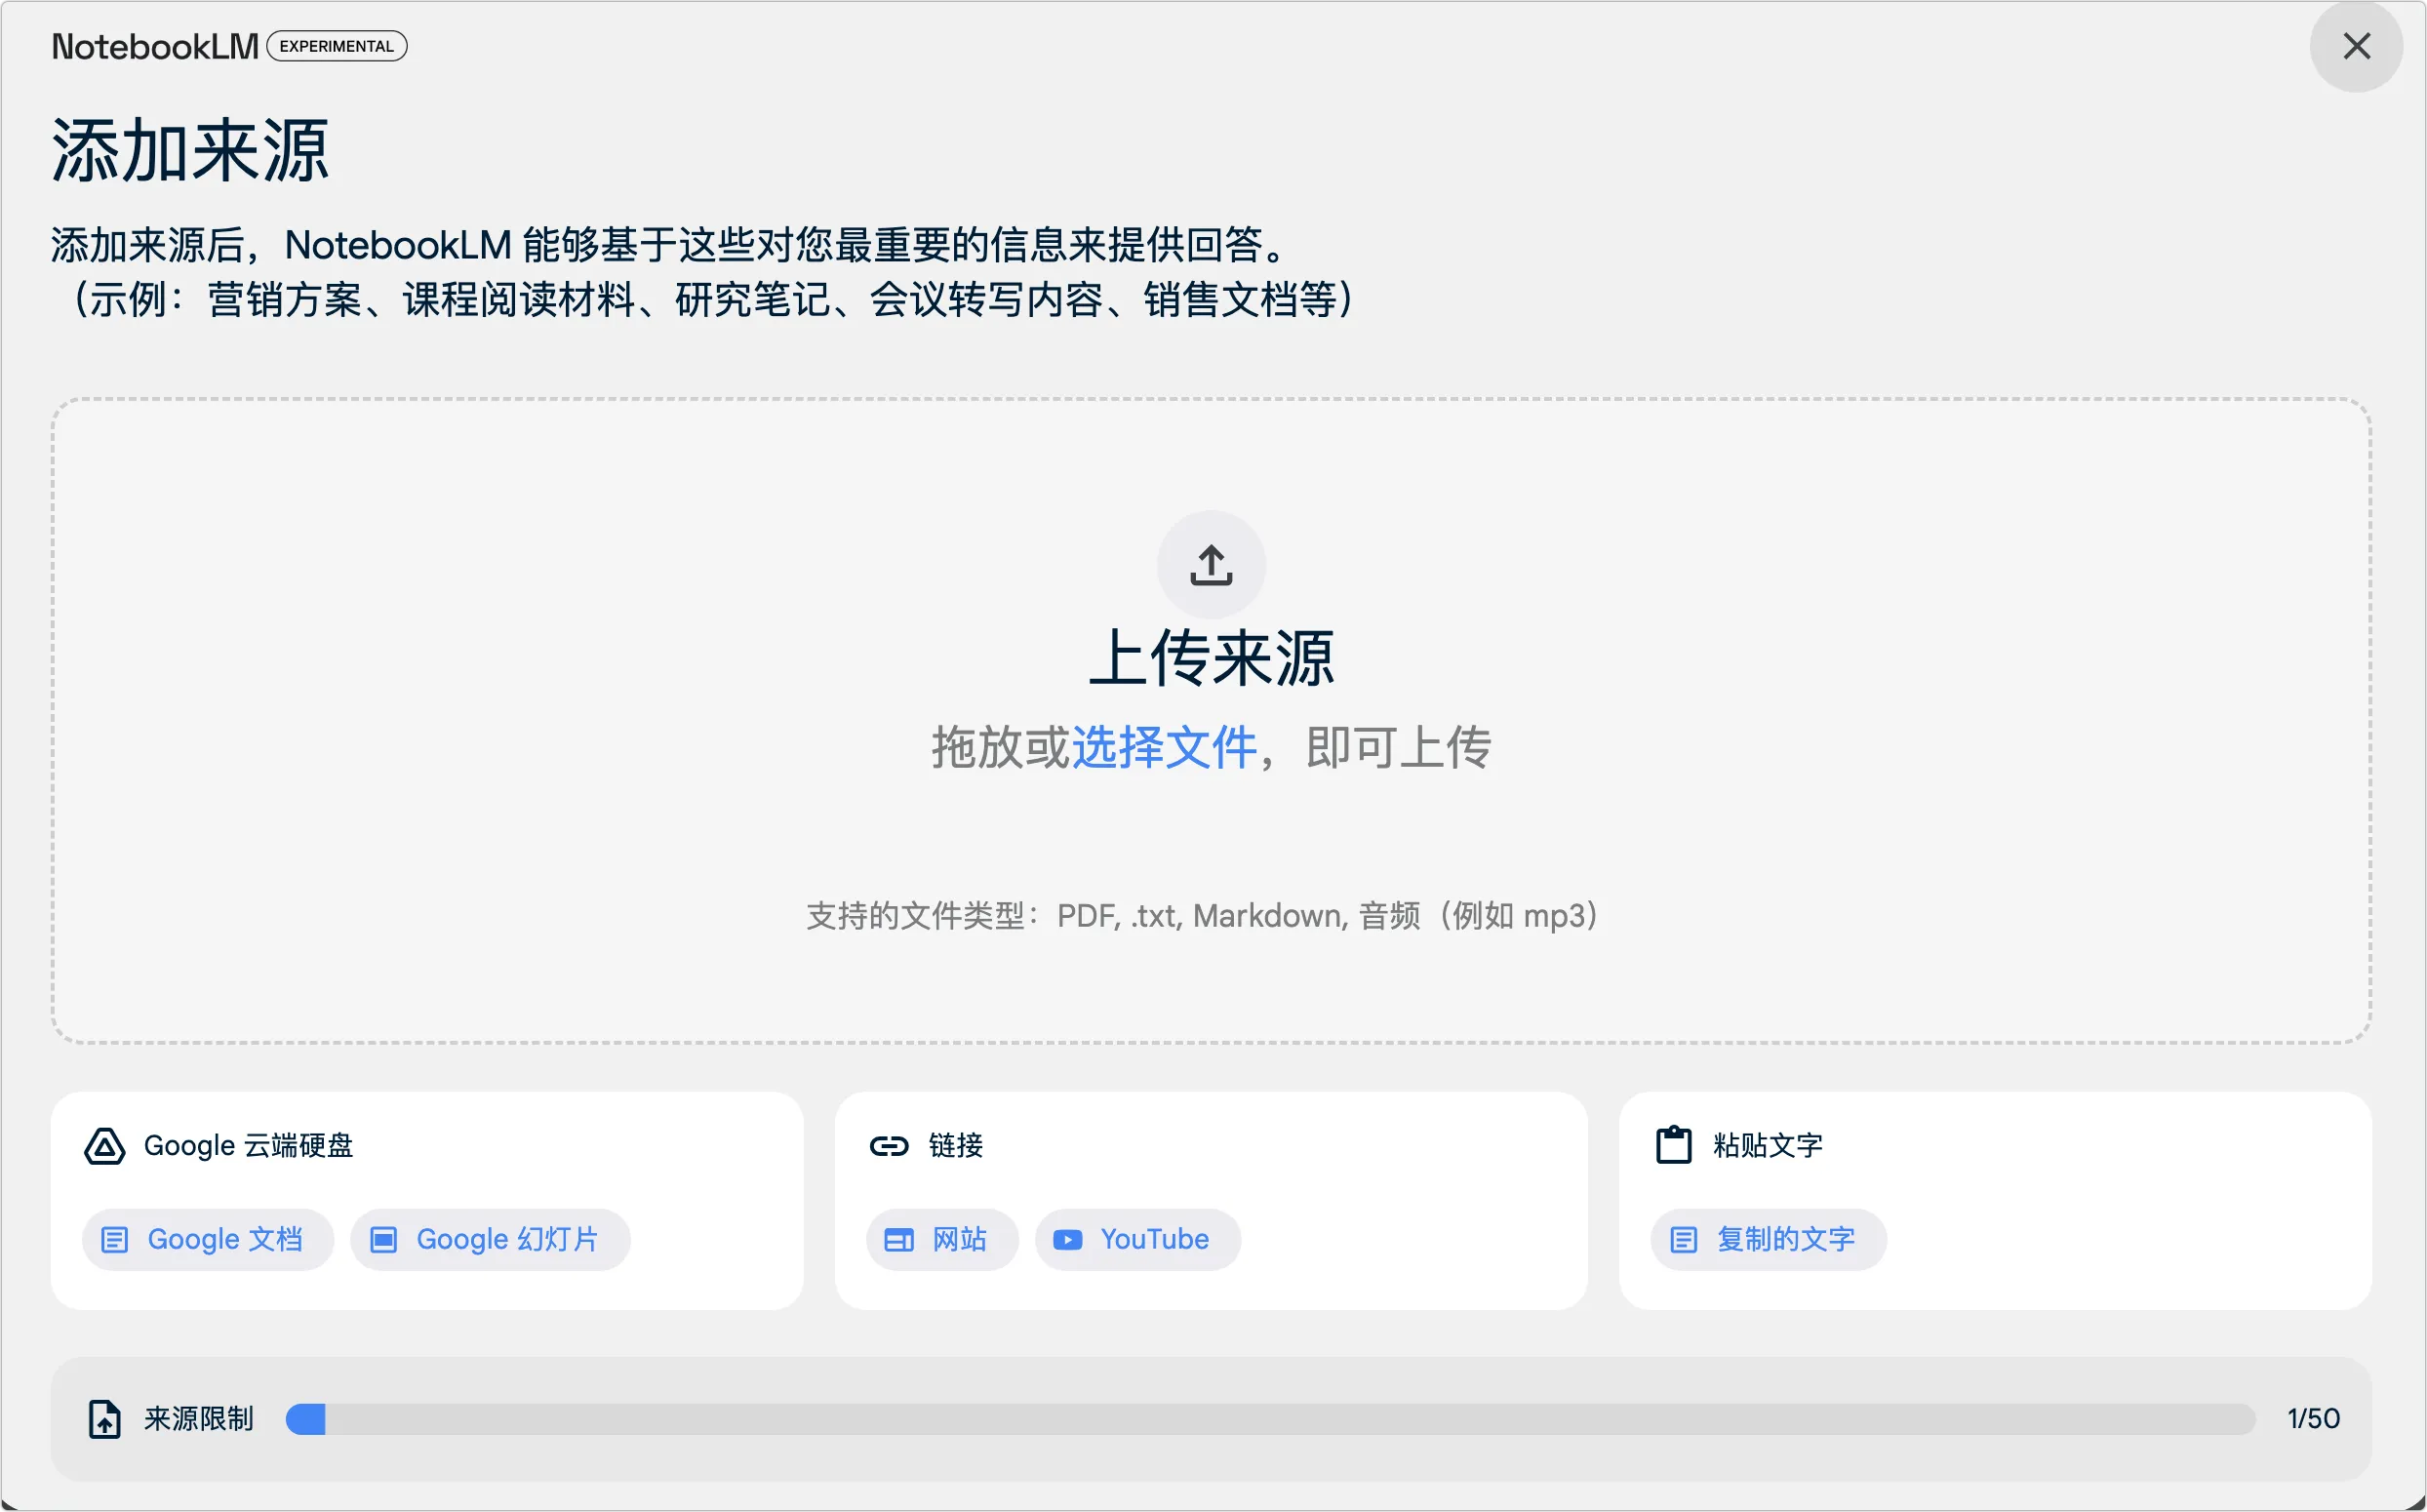Click the chain link icon
The height and width of the screenshot is (1512, 2427).
click(888, 1146)
